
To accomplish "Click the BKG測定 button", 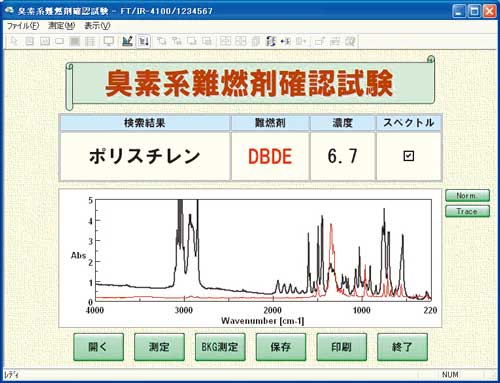I will pyautogui.click(x=220, y=347).
